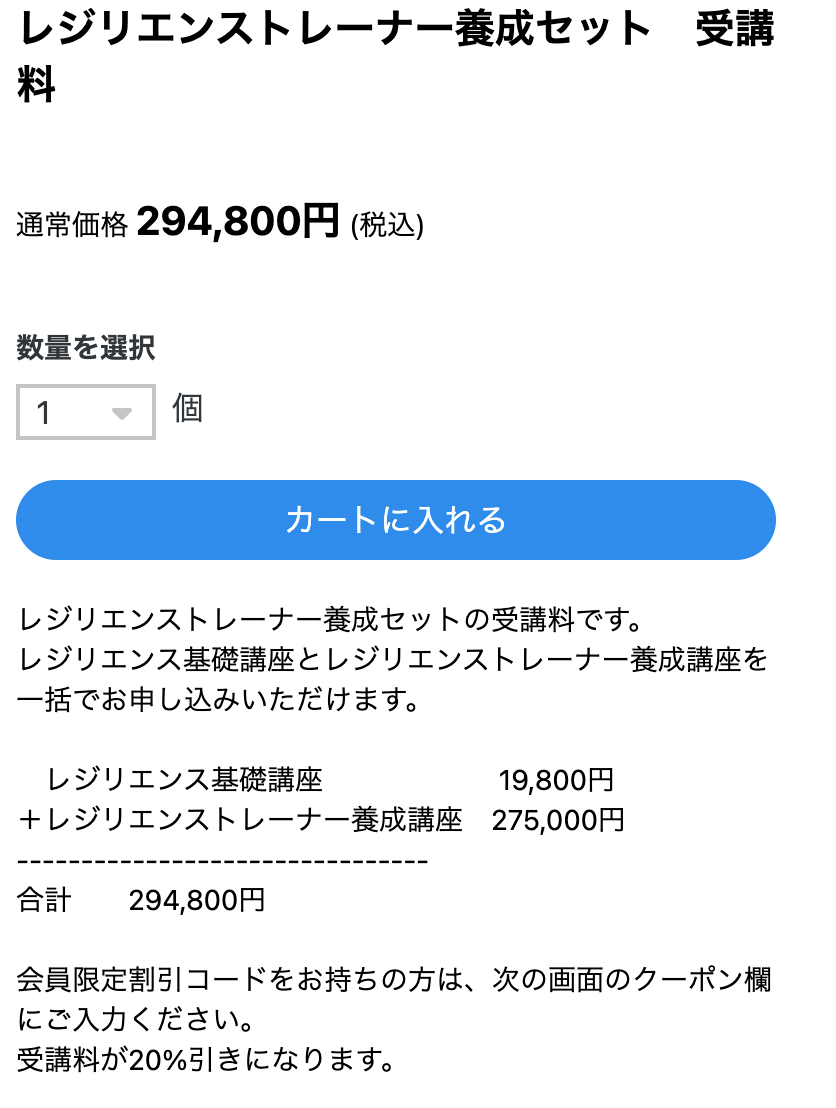Open the quantity selection dropdown

pyautogui.click(x=86, y=412)
